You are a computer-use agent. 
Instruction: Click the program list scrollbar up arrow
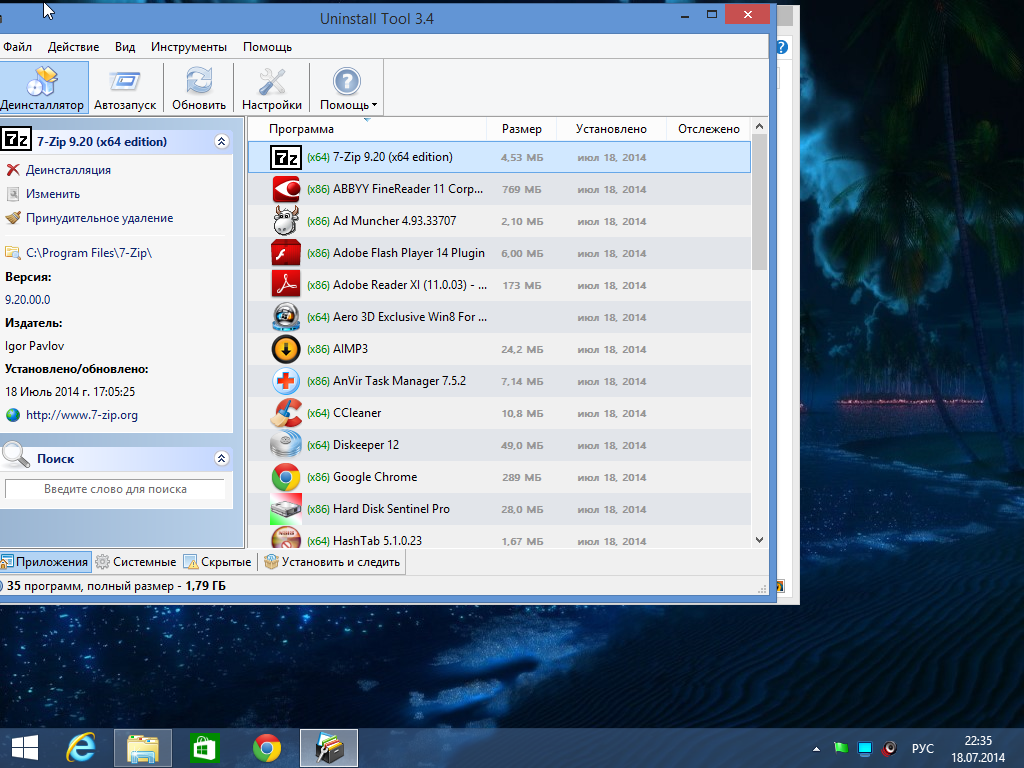760,127
